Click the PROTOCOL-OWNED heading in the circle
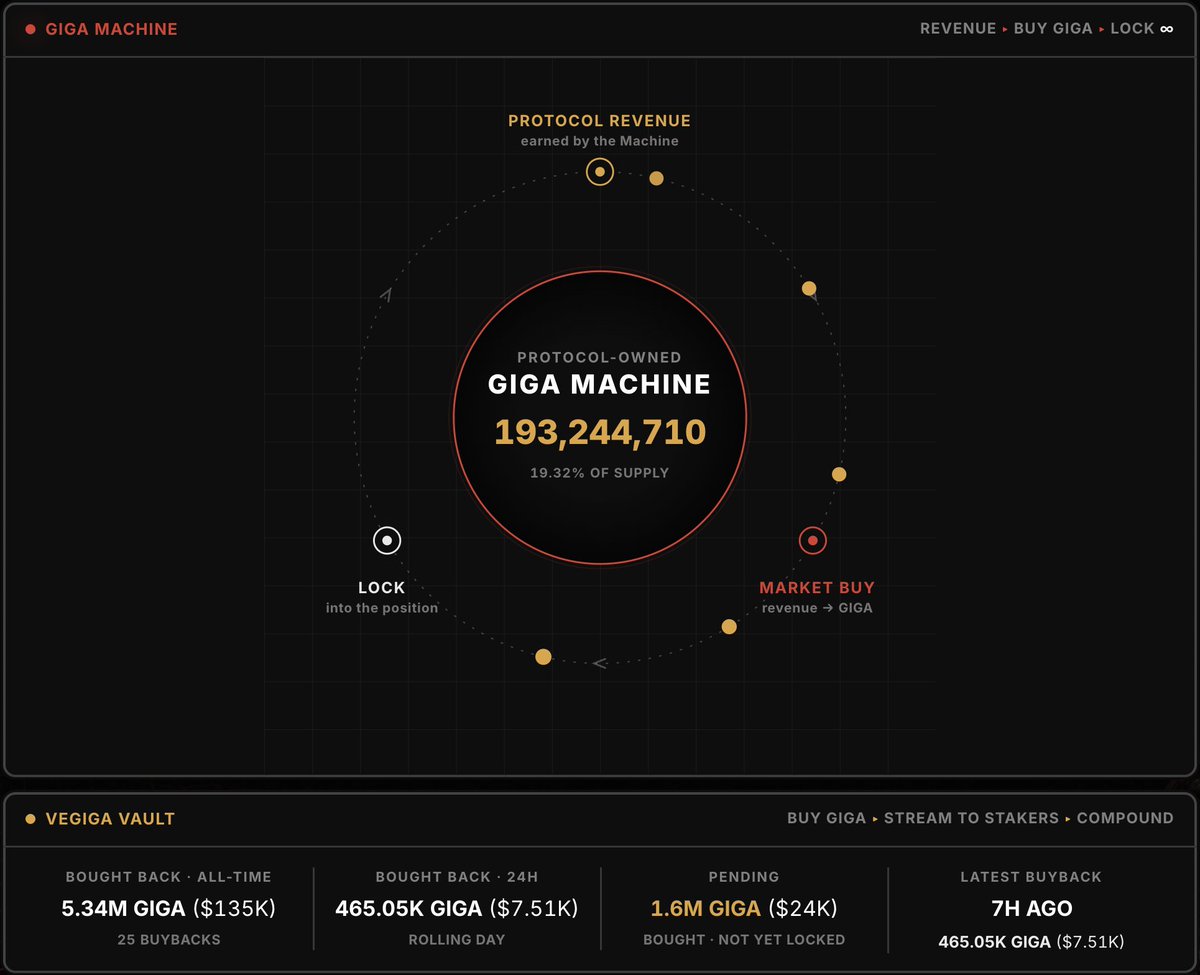1200x975 pixels. point(600,357)
